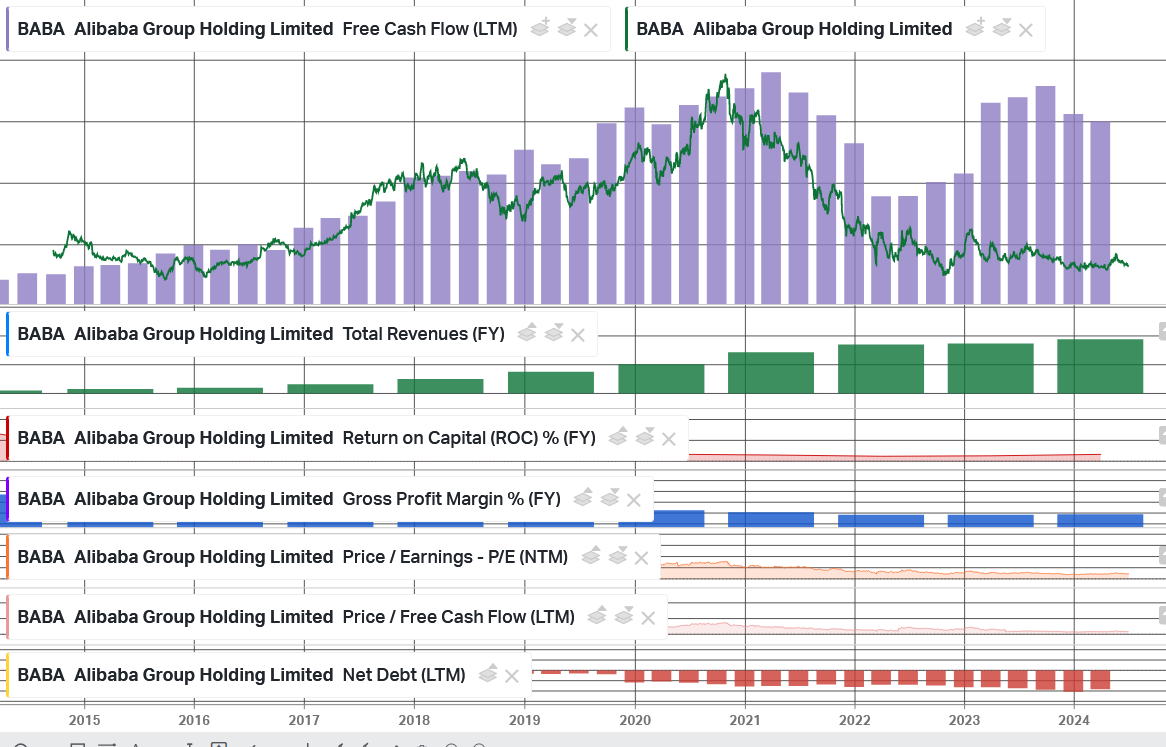Click the 2017 label on the time axis
Viewport: 1166px width, 747px height.
pos(304,720)
